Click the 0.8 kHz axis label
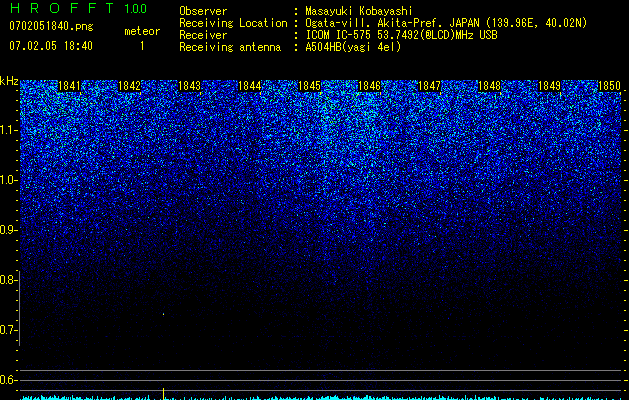The width and height of the screenshot is (629, 400). 8,280
